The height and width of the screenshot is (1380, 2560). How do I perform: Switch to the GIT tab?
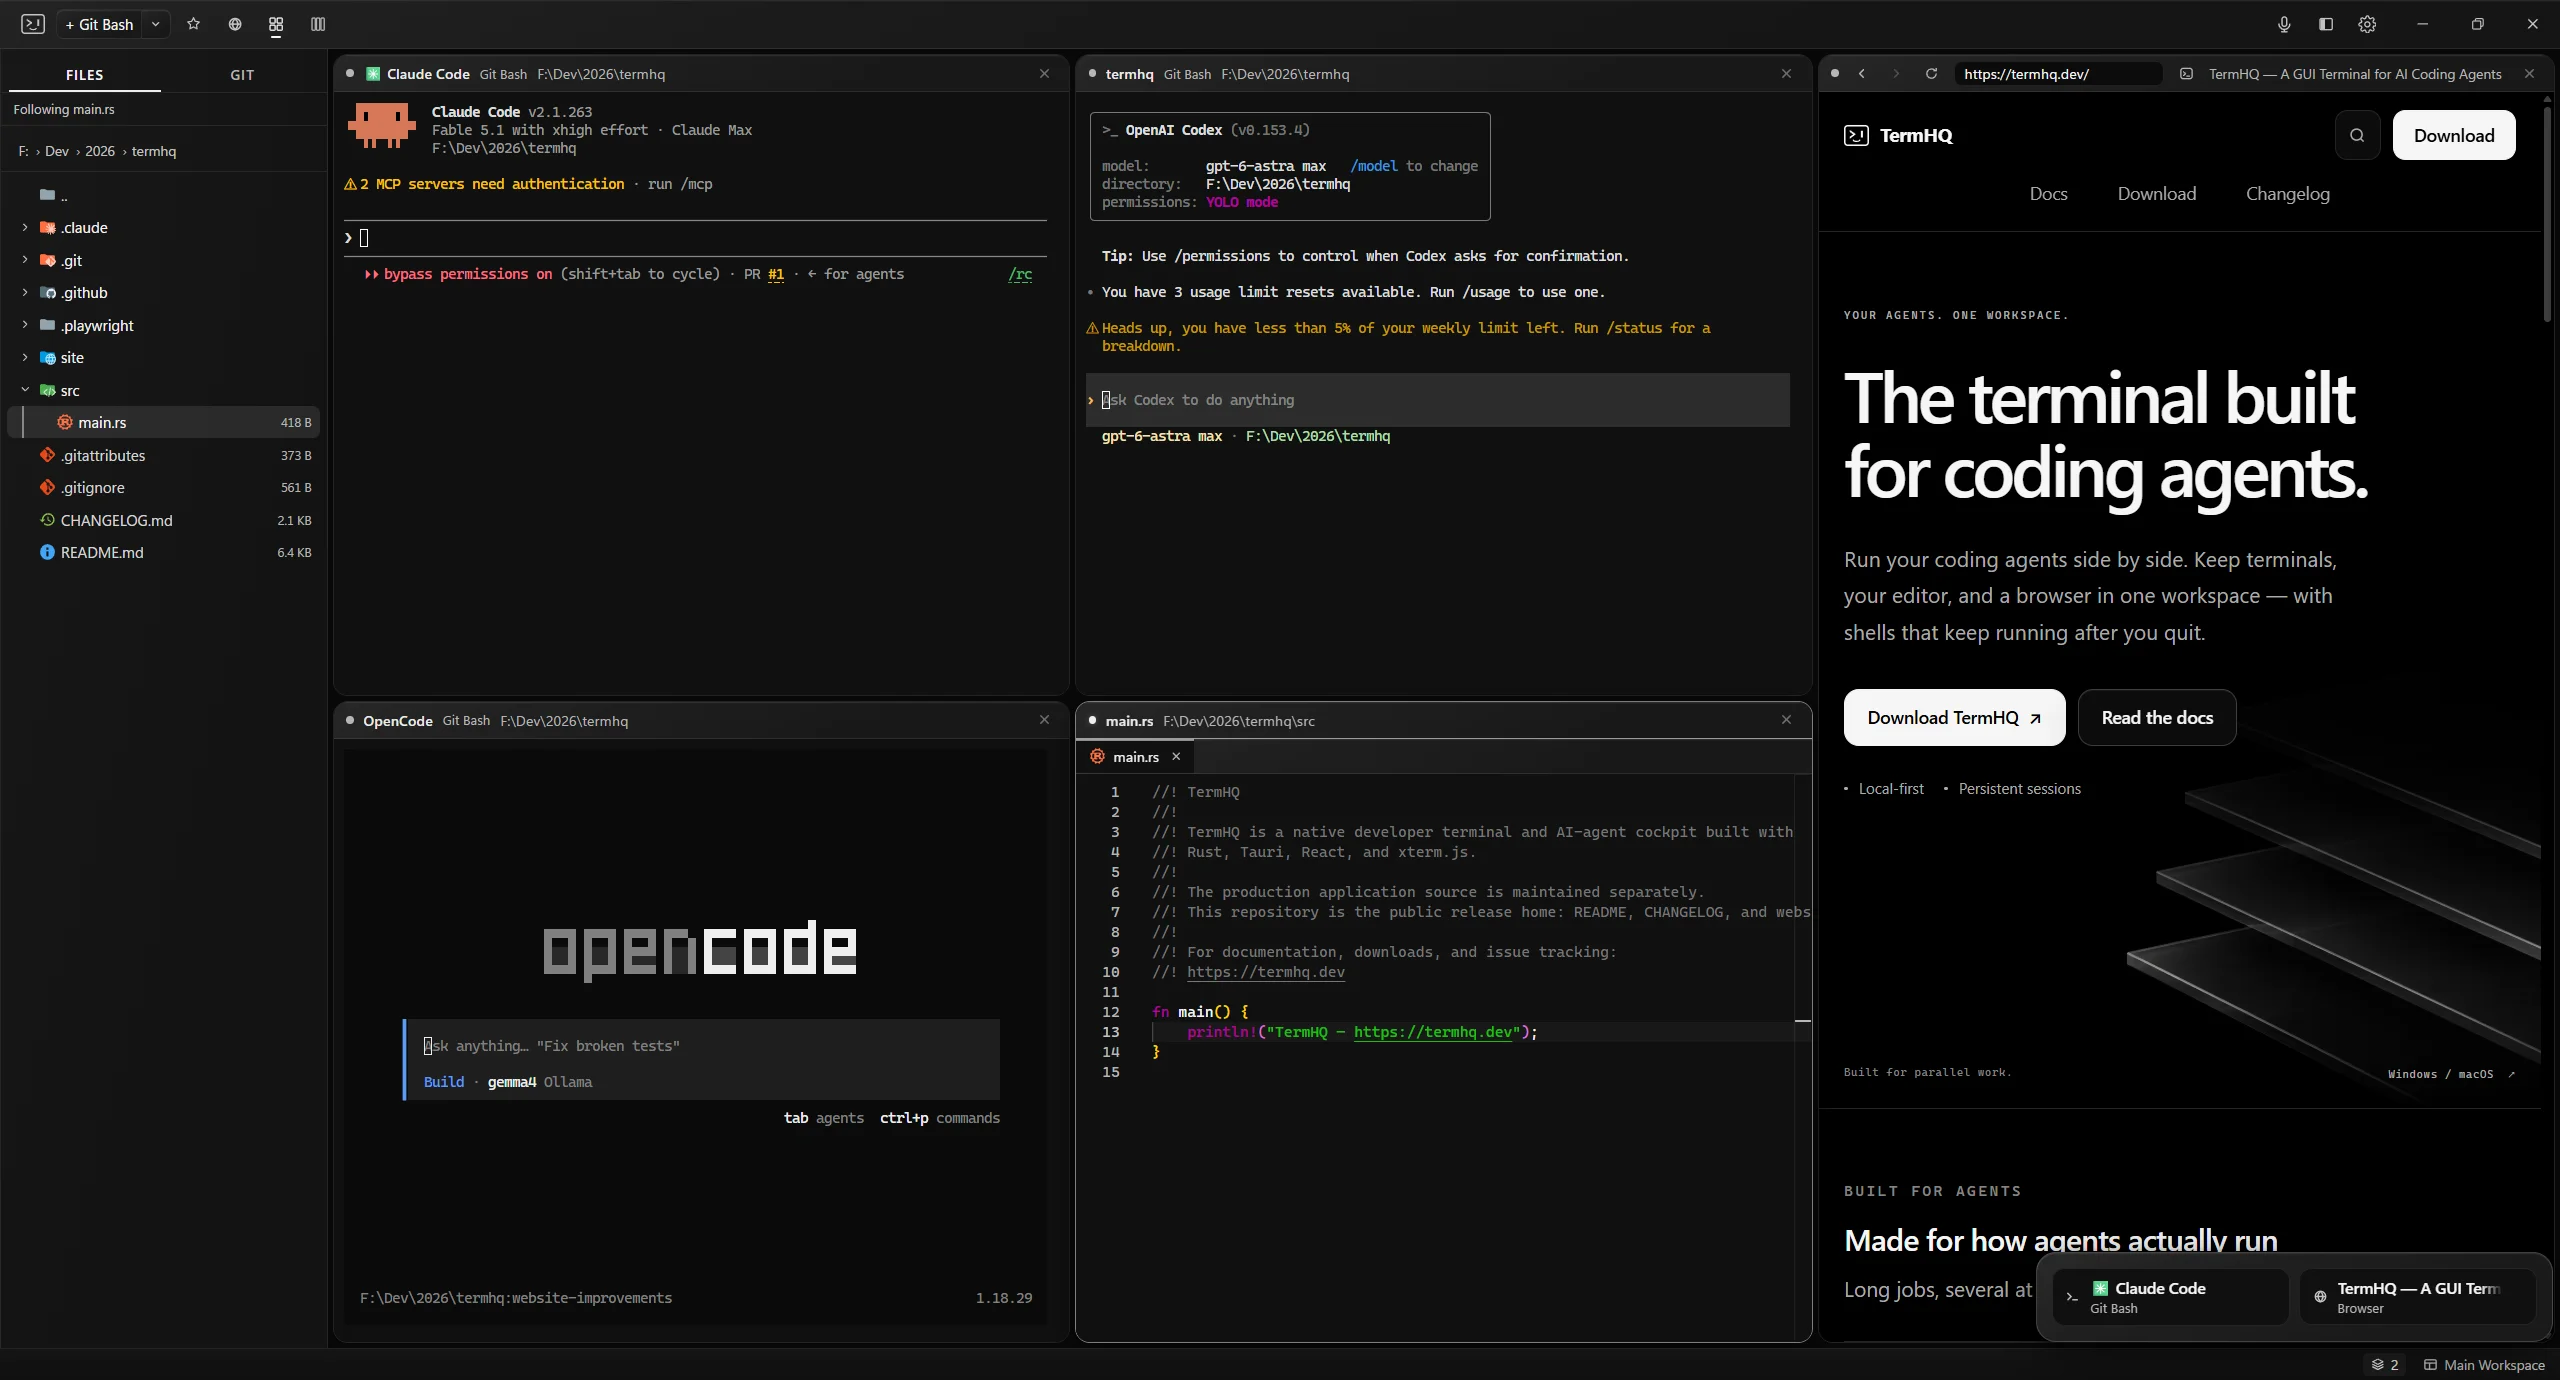pyautogui.click(x=242, y=75)
